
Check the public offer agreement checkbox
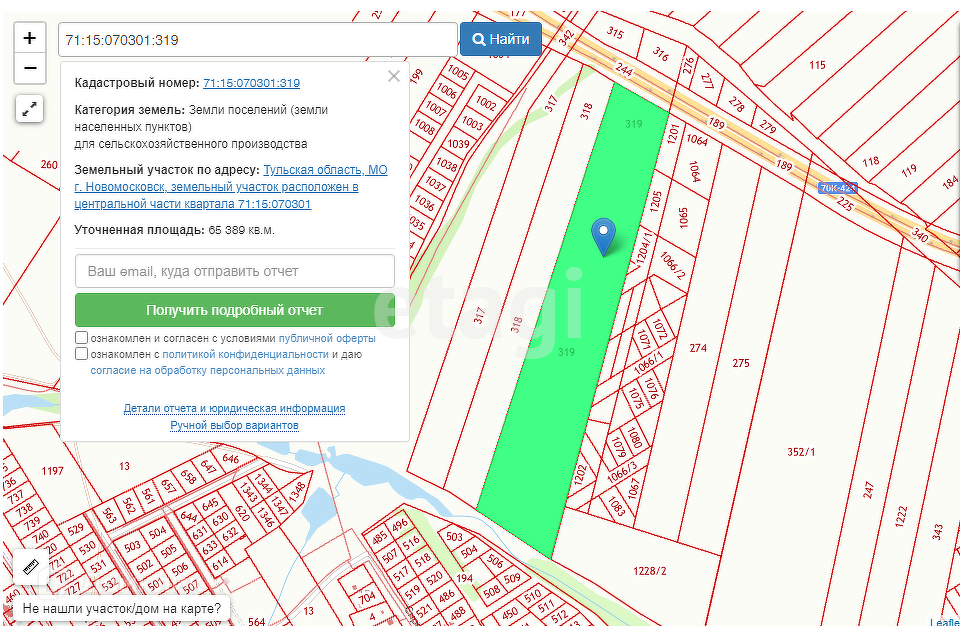pos(81,338)
